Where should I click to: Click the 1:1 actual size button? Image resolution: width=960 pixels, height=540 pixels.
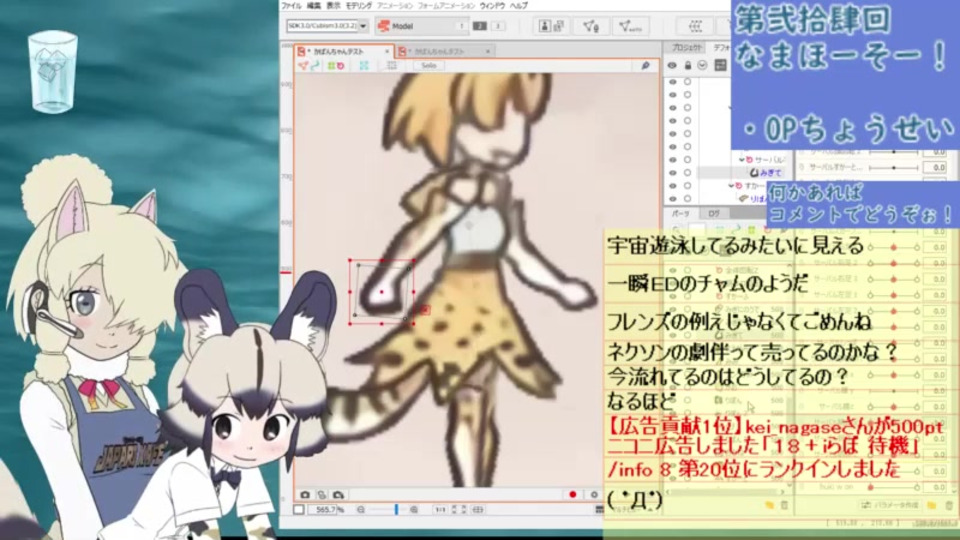click(439, 509)
